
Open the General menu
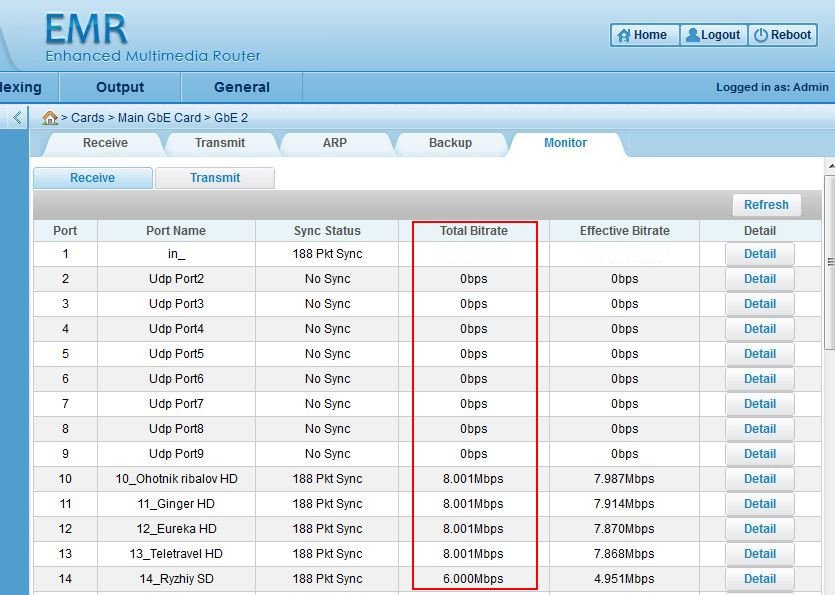[x=241, y=87]
